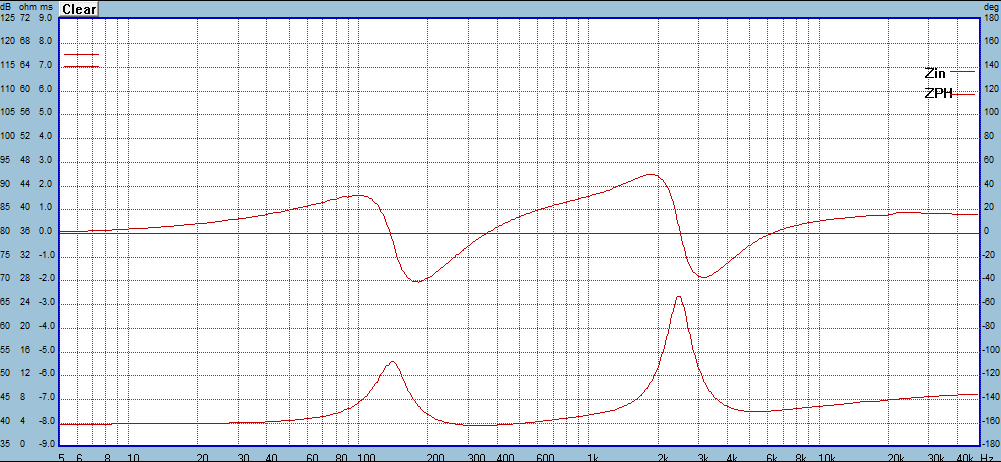Click the ohm axis unit header

click(x=26, y=6)
